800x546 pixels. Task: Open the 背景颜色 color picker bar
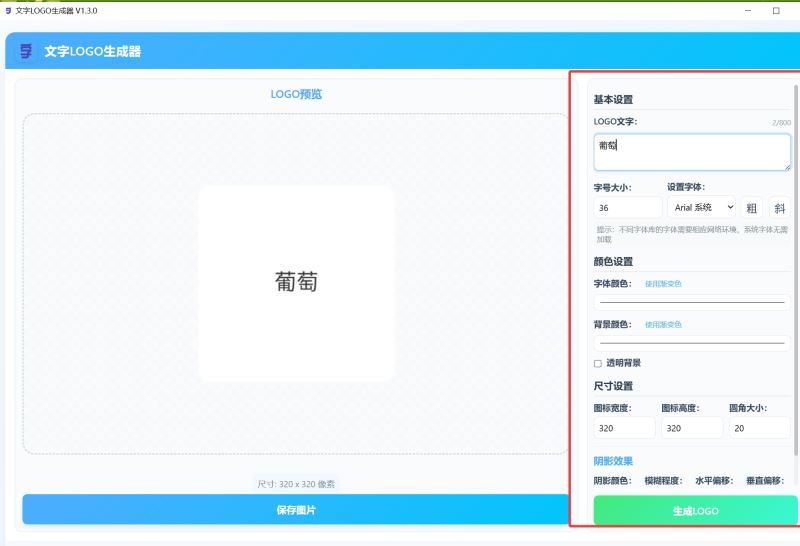(x=692, y=343)
